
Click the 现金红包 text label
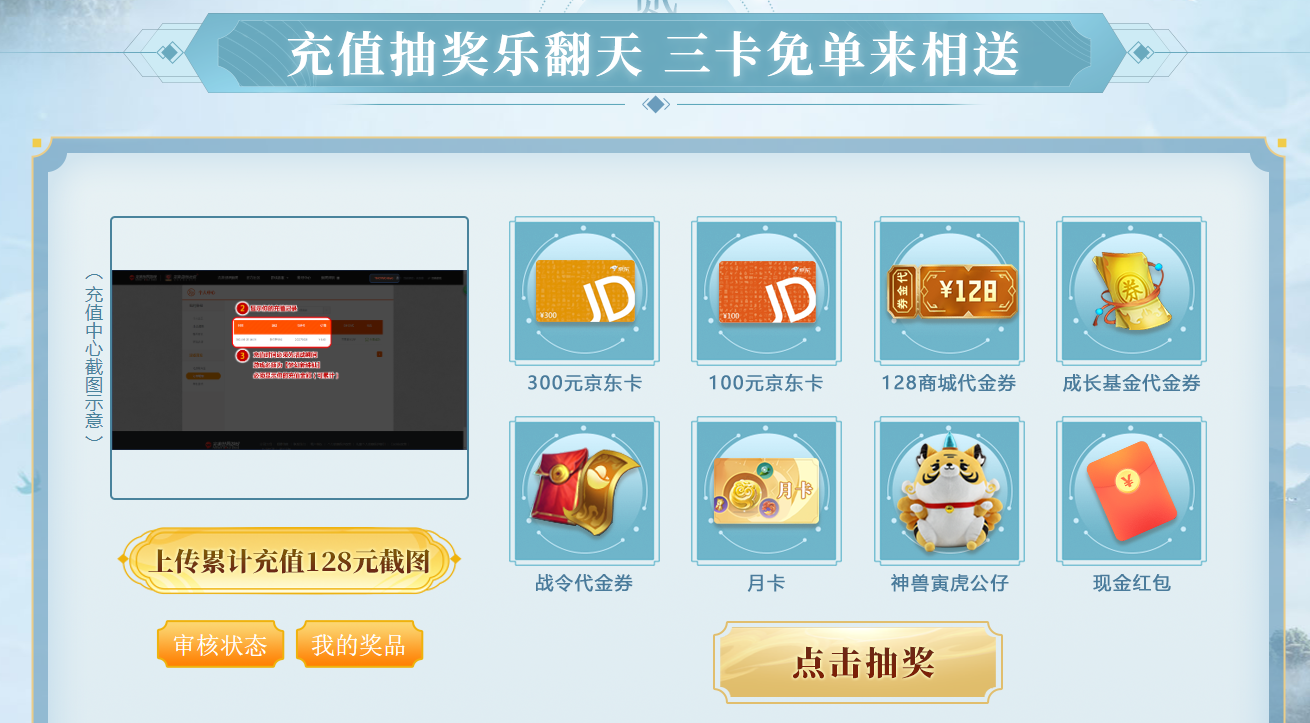point(1131,583)
